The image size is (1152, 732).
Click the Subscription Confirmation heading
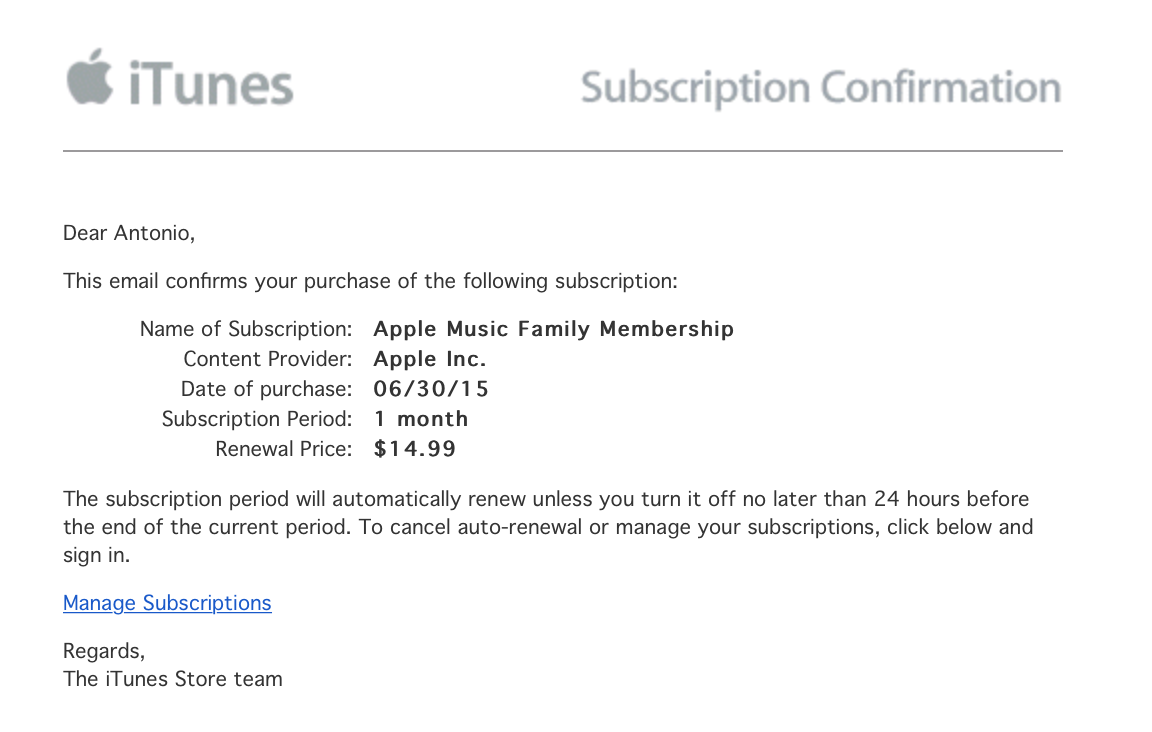[x=821, y=88]
